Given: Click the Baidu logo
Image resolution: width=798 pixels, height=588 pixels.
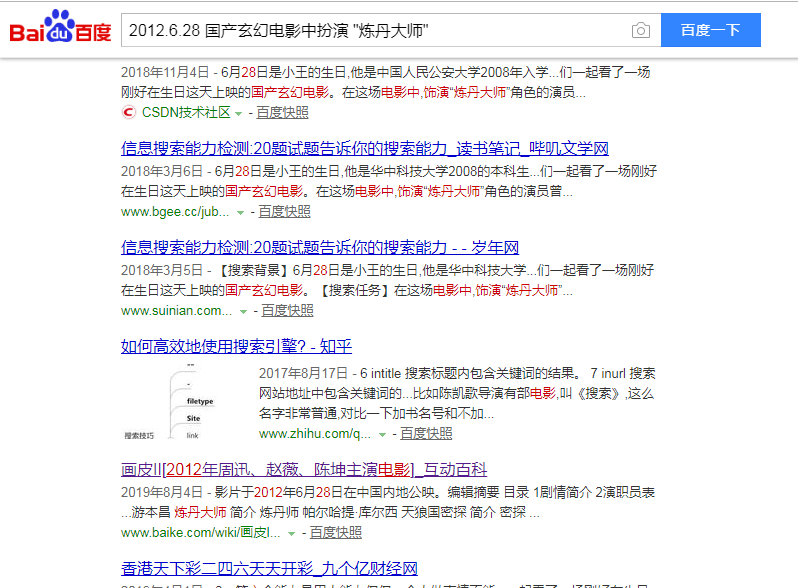Looking at the screenshot, I should pos(60,26).
